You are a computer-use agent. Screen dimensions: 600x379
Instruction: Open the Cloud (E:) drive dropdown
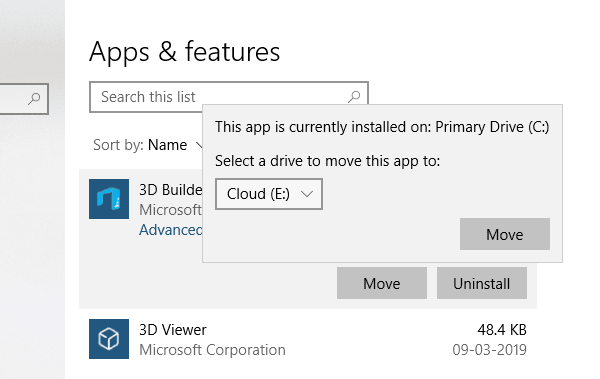click(269, 194)
